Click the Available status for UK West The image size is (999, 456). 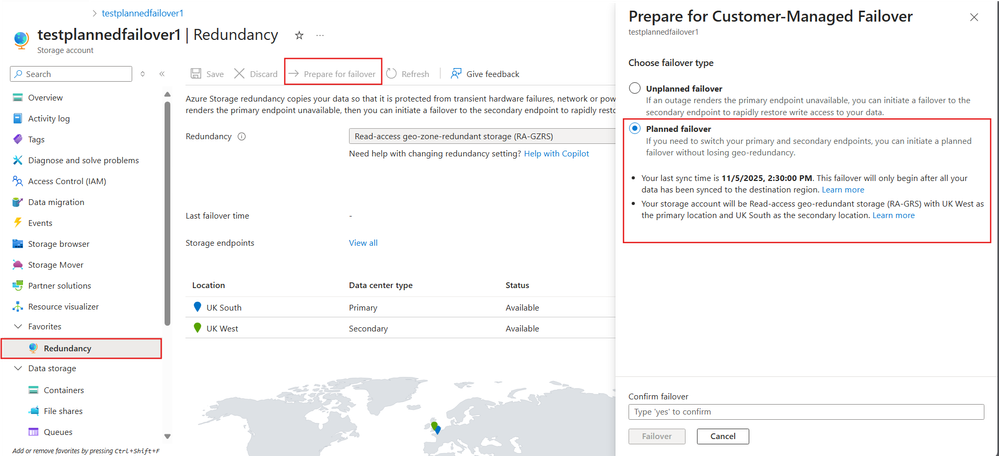pos(522,329)
